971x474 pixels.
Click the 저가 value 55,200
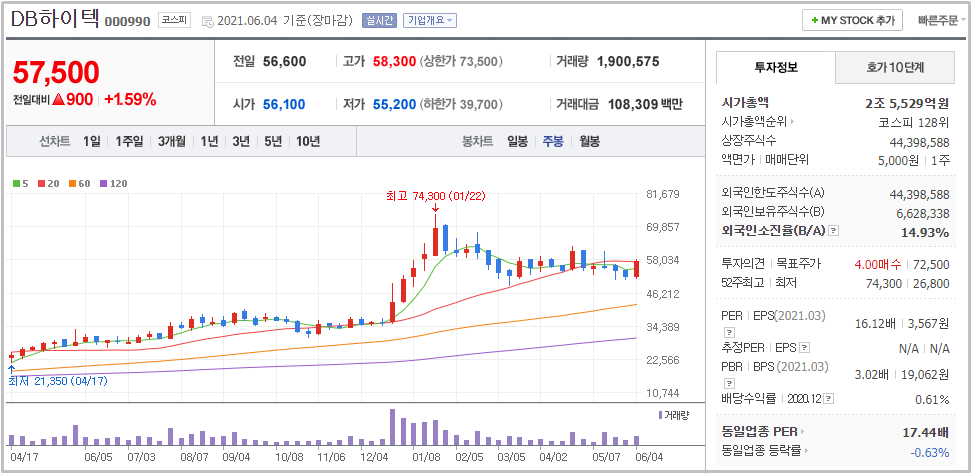point(394,105)
